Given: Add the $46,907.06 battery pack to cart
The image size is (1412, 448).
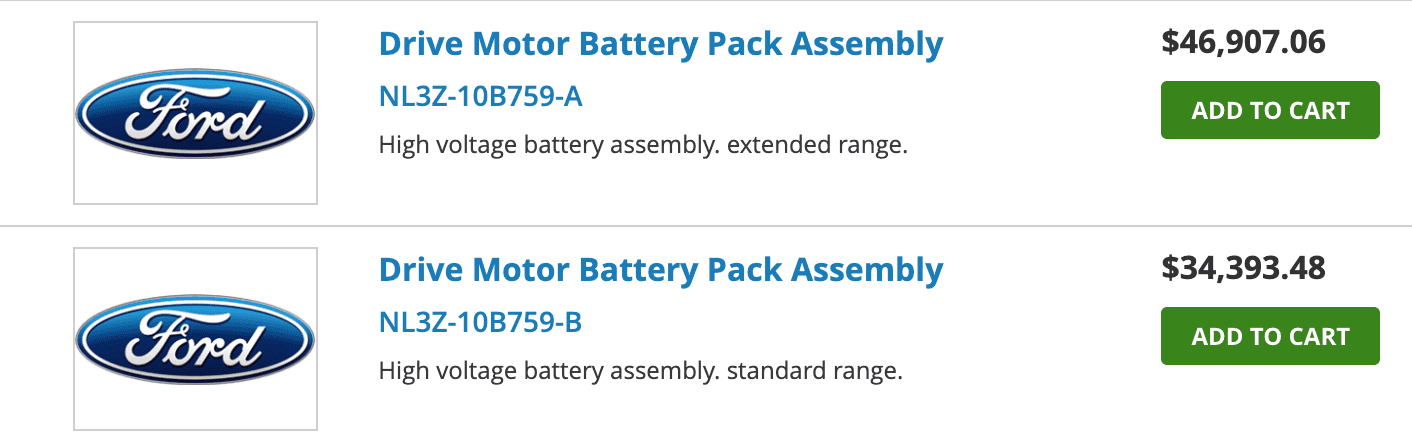Looking at the screenshot, I should (x=1270, y=110).
